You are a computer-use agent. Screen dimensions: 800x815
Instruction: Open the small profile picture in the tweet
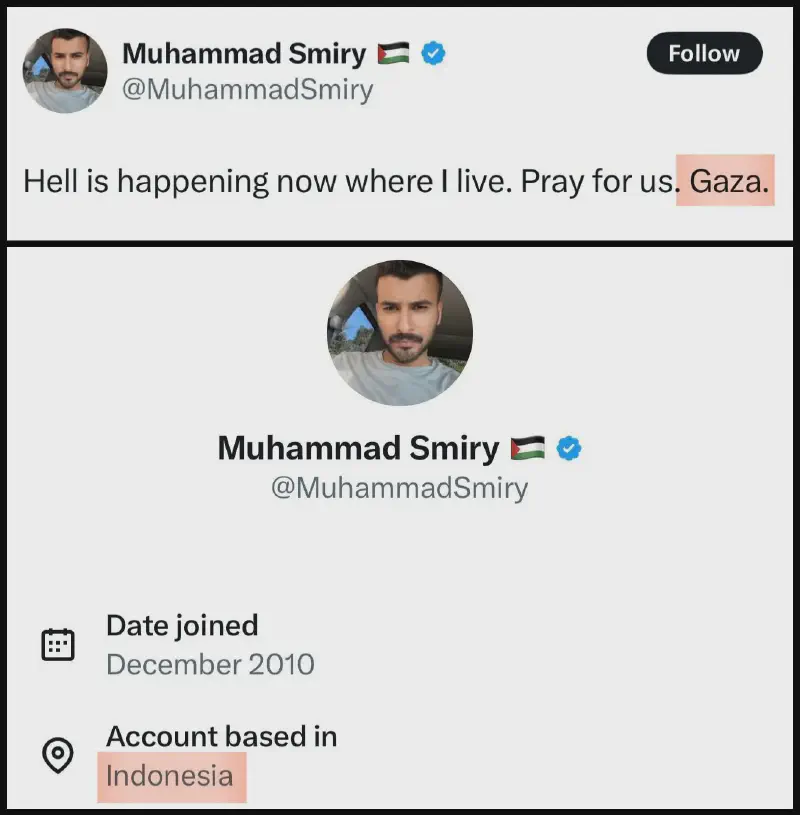click(65, 70)
